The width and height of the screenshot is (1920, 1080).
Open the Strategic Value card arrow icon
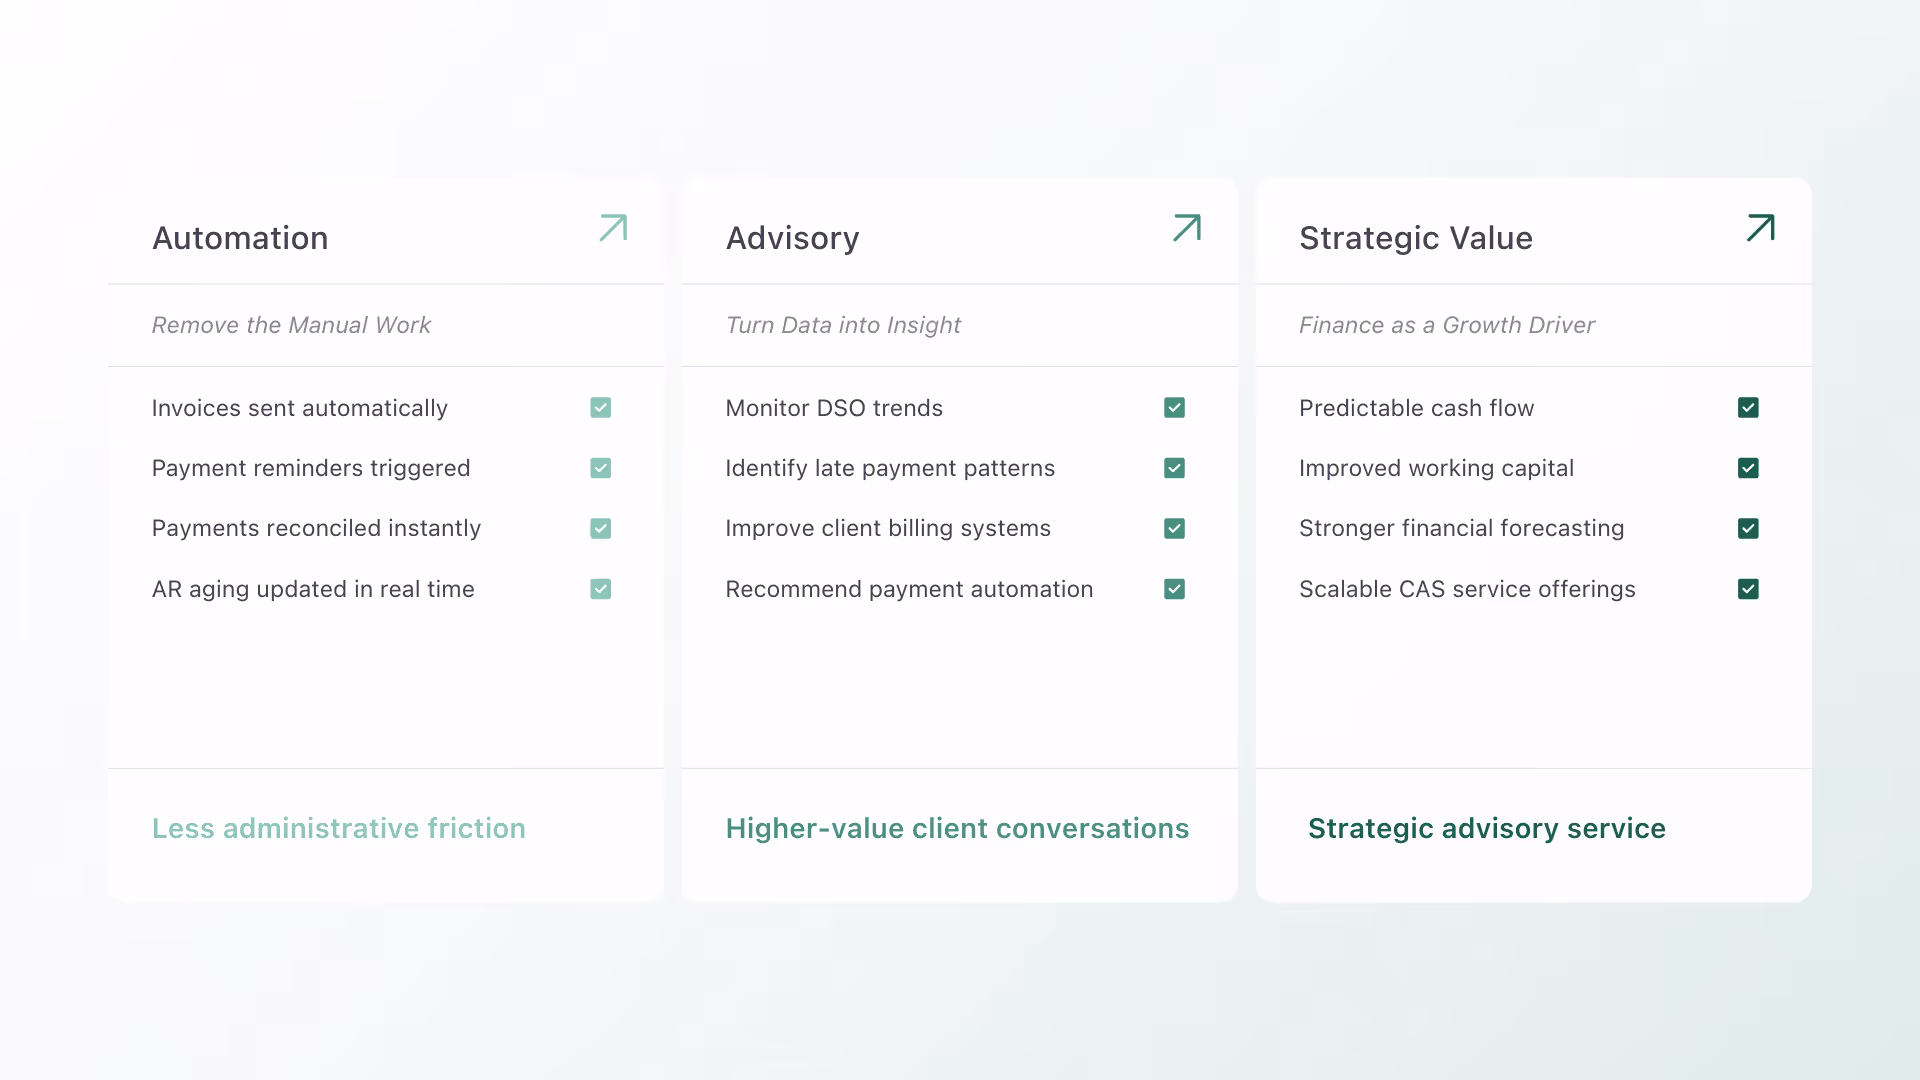click(x=1761, y=228)
